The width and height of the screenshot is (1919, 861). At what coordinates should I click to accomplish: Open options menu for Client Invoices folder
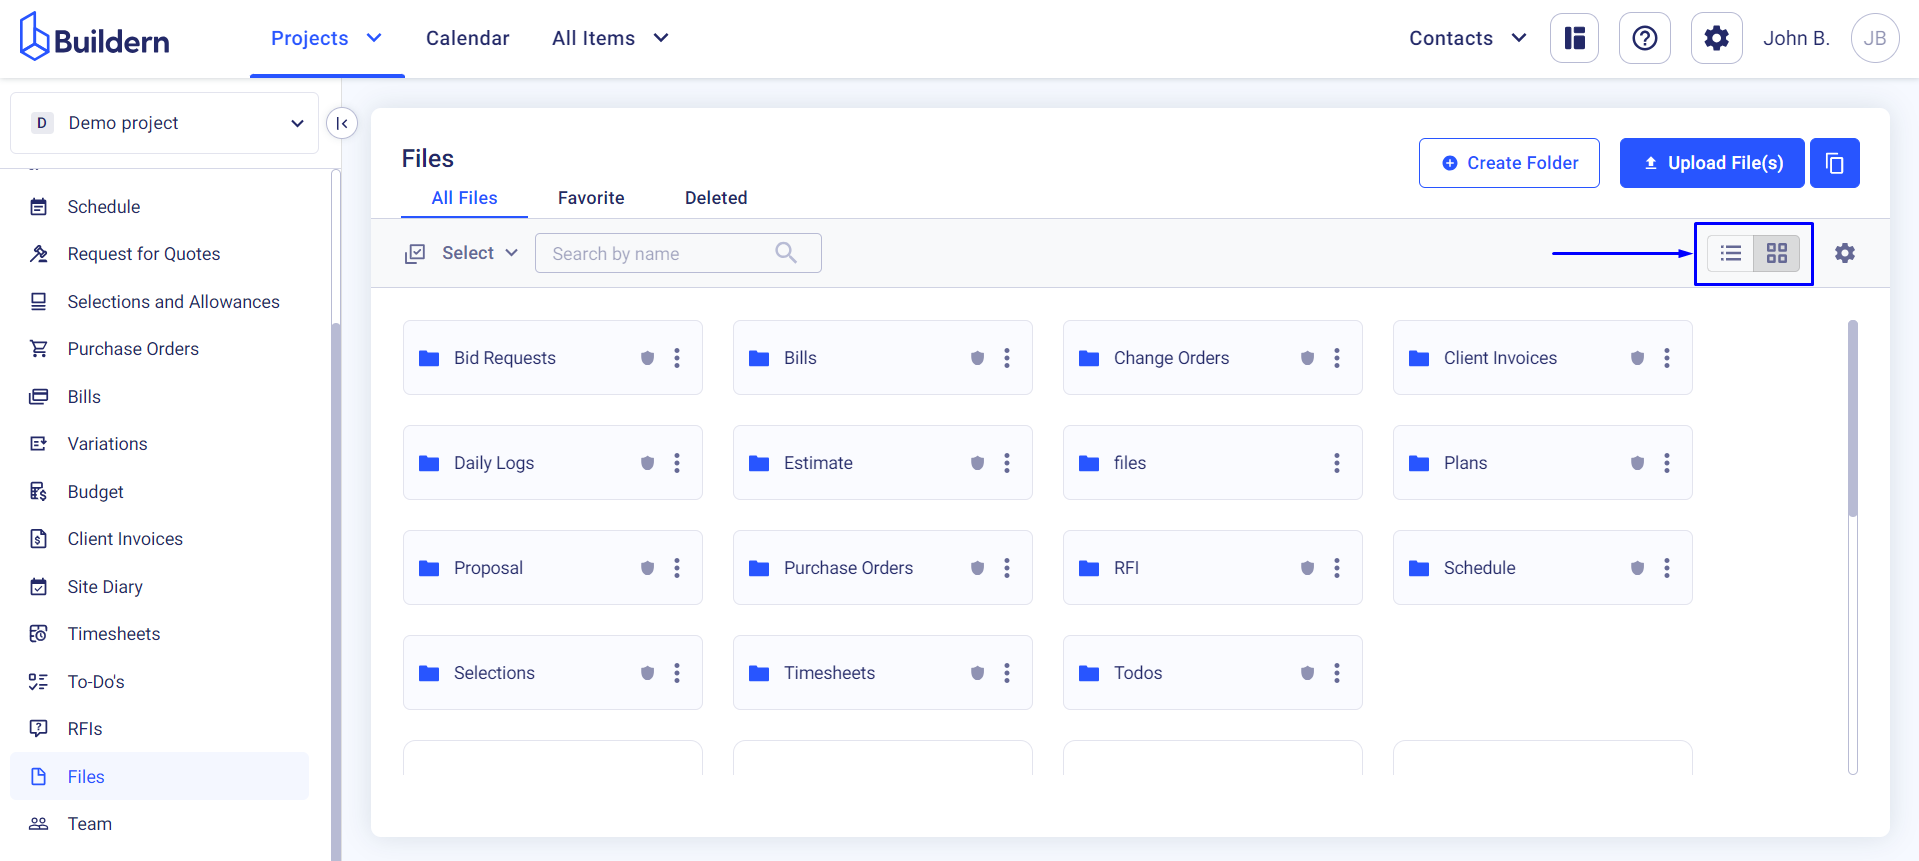(x=1667, y=358)
